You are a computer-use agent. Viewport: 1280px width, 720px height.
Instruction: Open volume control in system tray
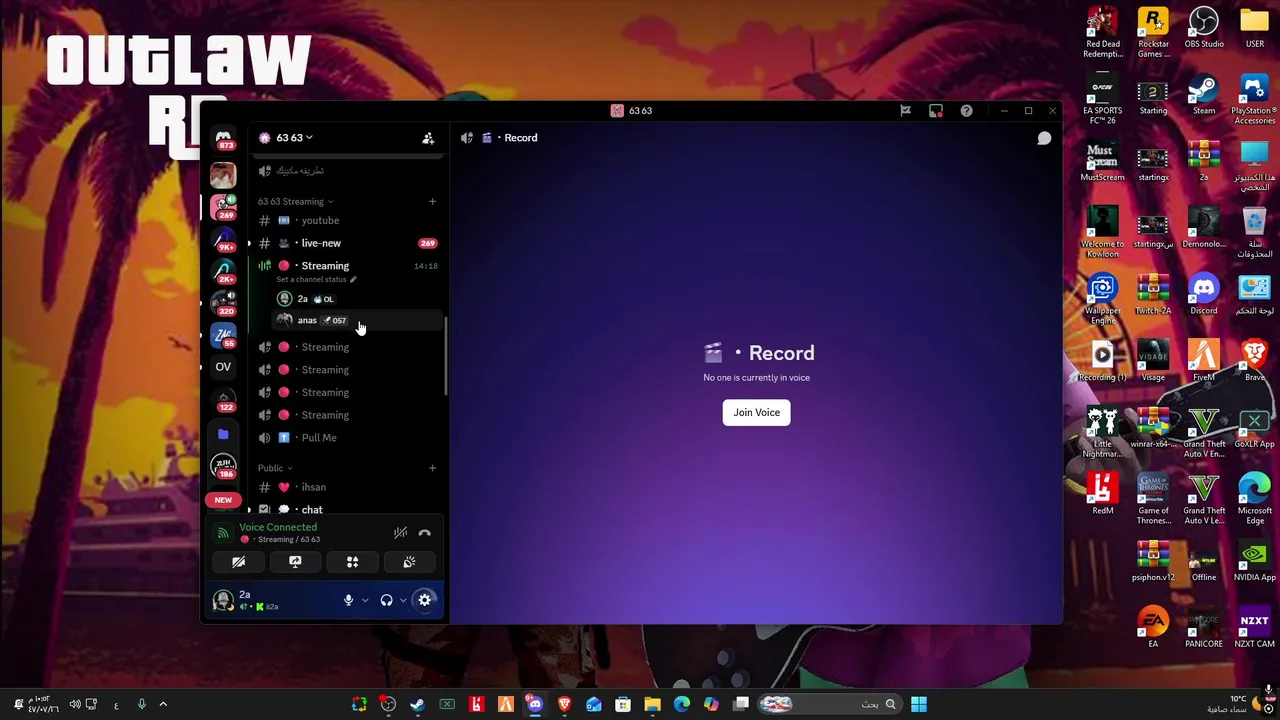[x=75, y=705]
